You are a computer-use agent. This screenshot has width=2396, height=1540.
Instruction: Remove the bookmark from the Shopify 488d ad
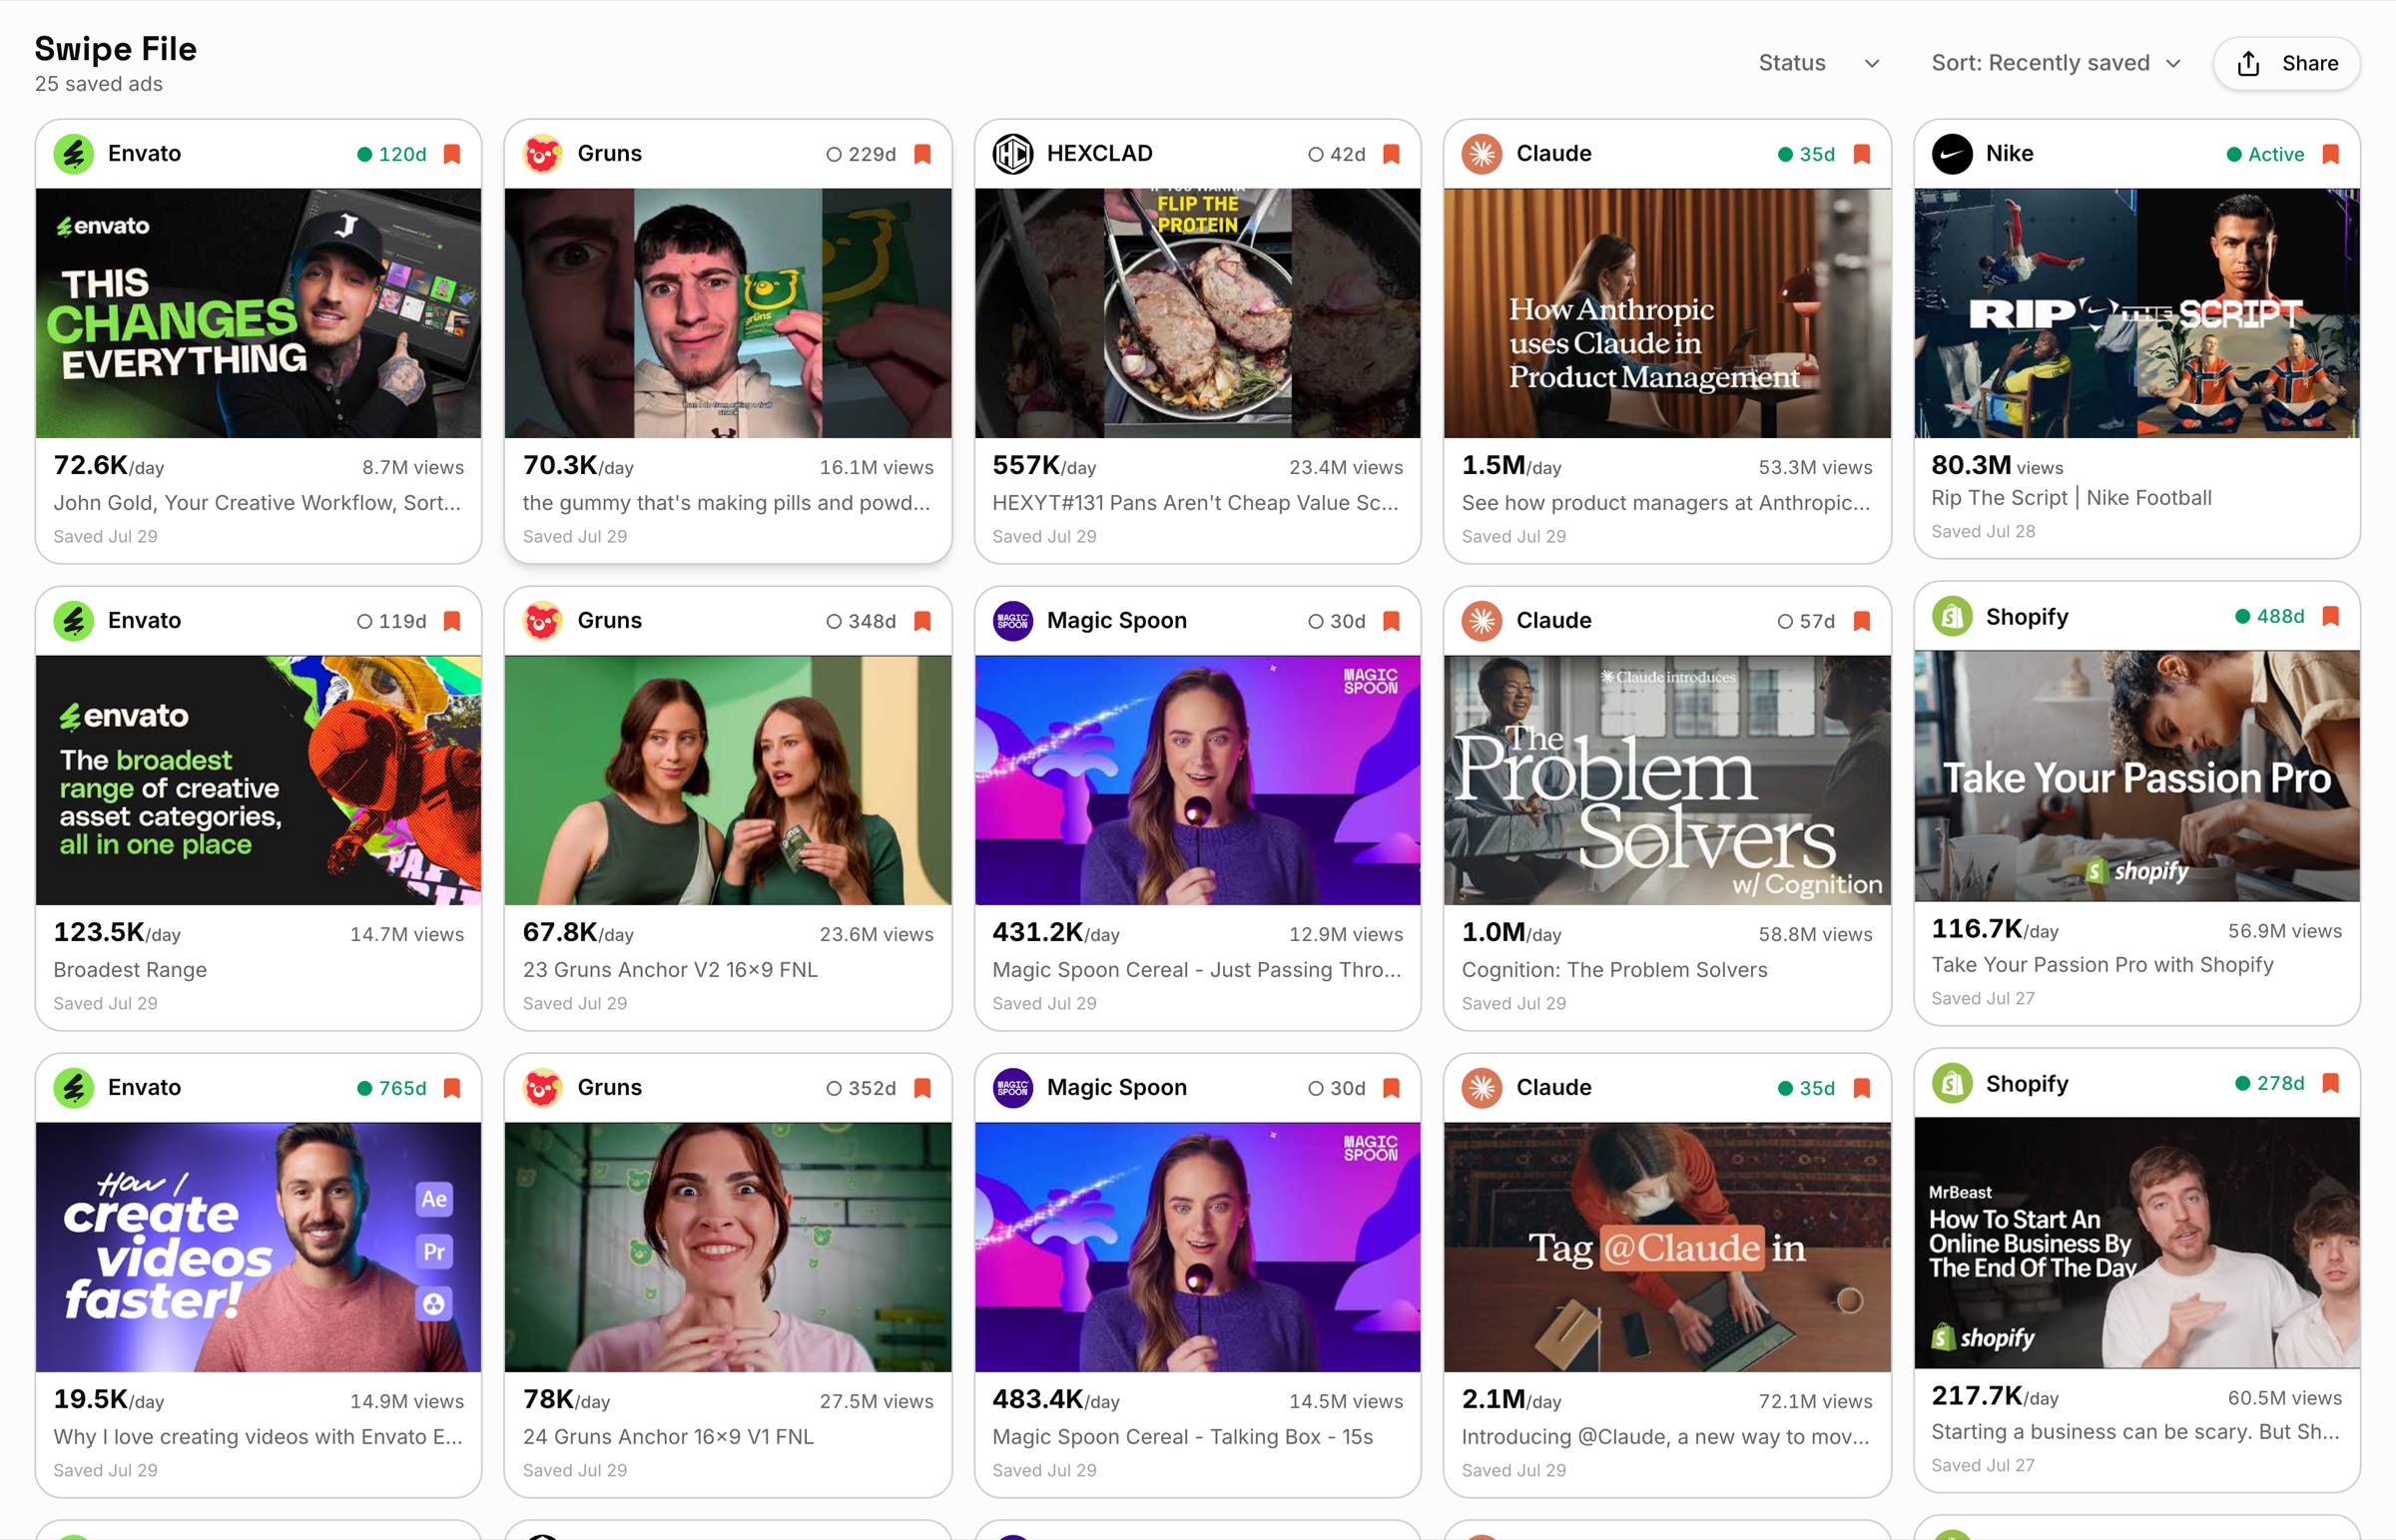click(x=2330, y=616)
